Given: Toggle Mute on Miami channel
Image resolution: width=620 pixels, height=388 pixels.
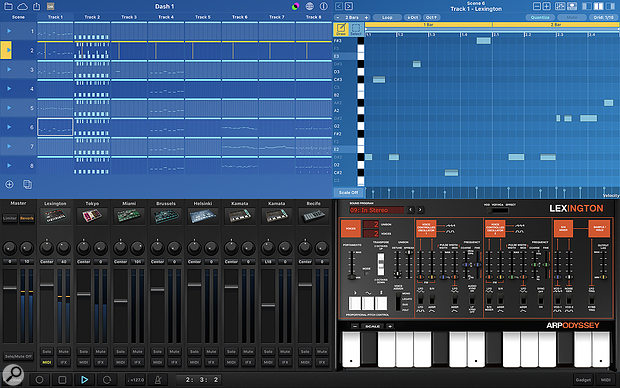Looking at the screenshot, I should (137, 351).
